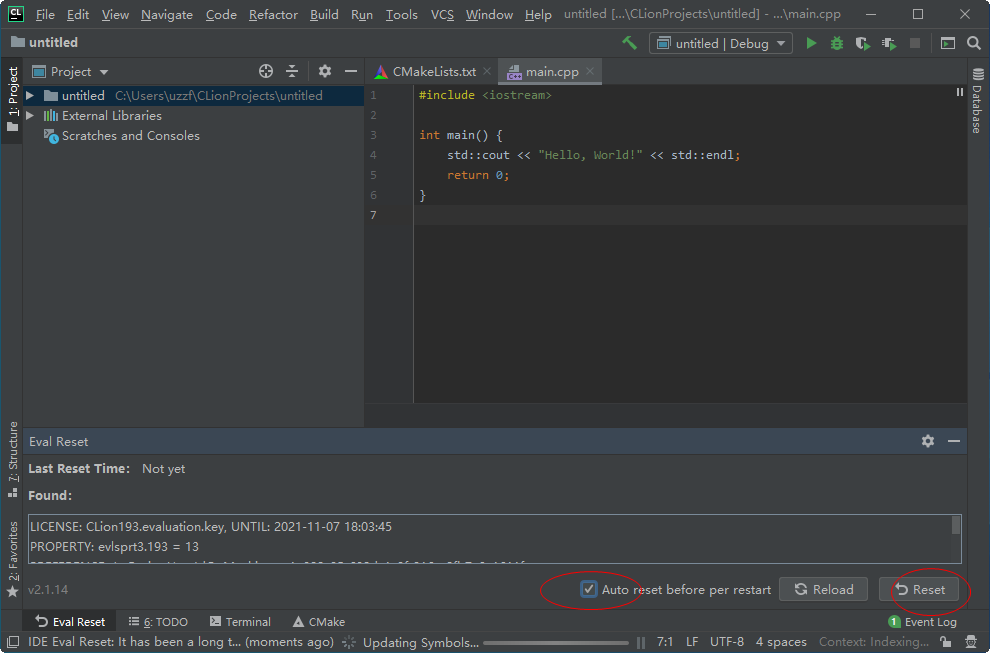Screen dimensions: 990x653
Task: Click the Build hammer icon
Action: pyautogui.click(x=629, y=43)
